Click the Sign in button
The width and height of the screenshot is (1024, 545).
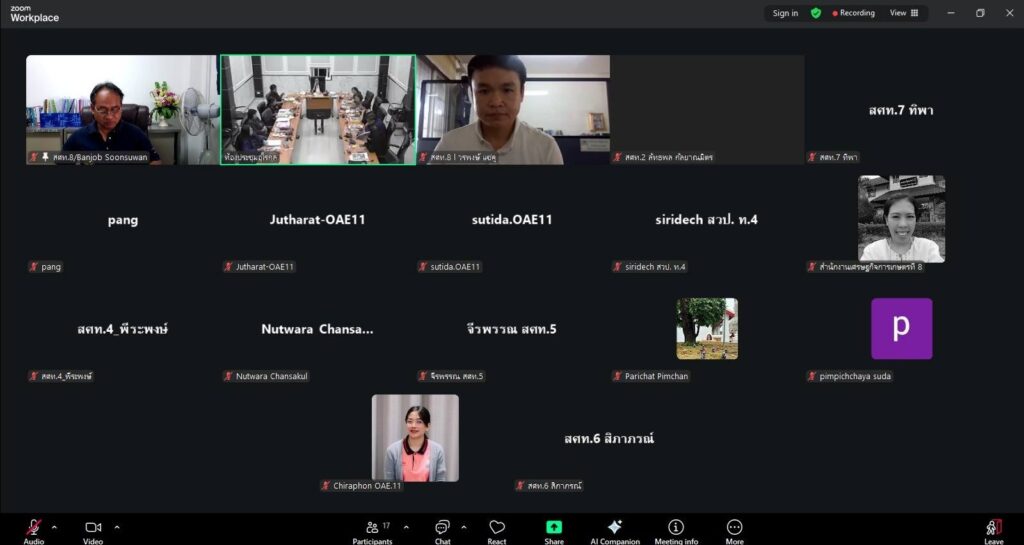[x=786, y=13]
